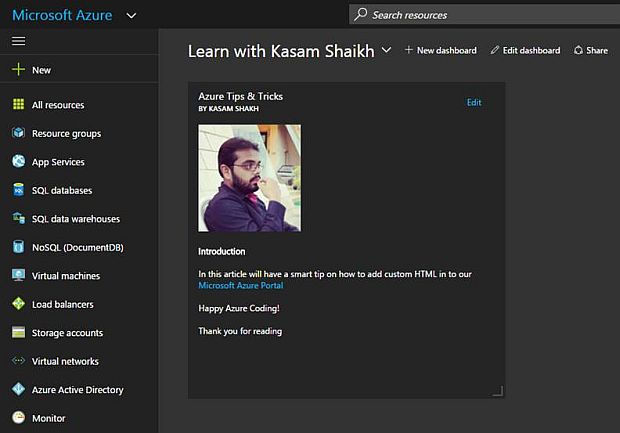
Task: Open Virtual networks from sidebar
Action: click(x=65, y=361)
